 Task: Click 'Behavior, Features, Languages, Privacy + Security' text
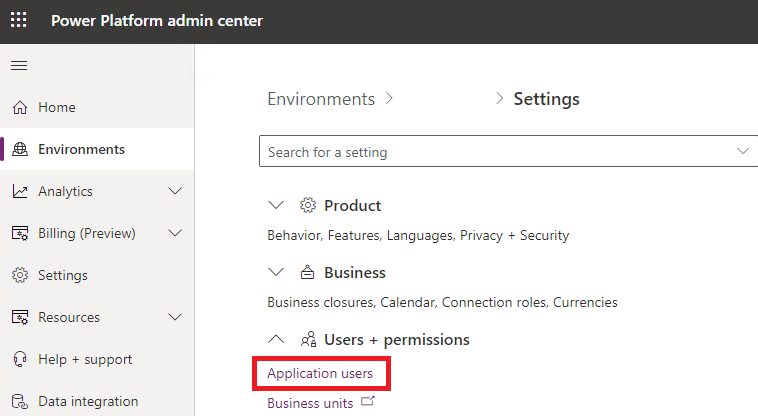click(x=418, y=235)
